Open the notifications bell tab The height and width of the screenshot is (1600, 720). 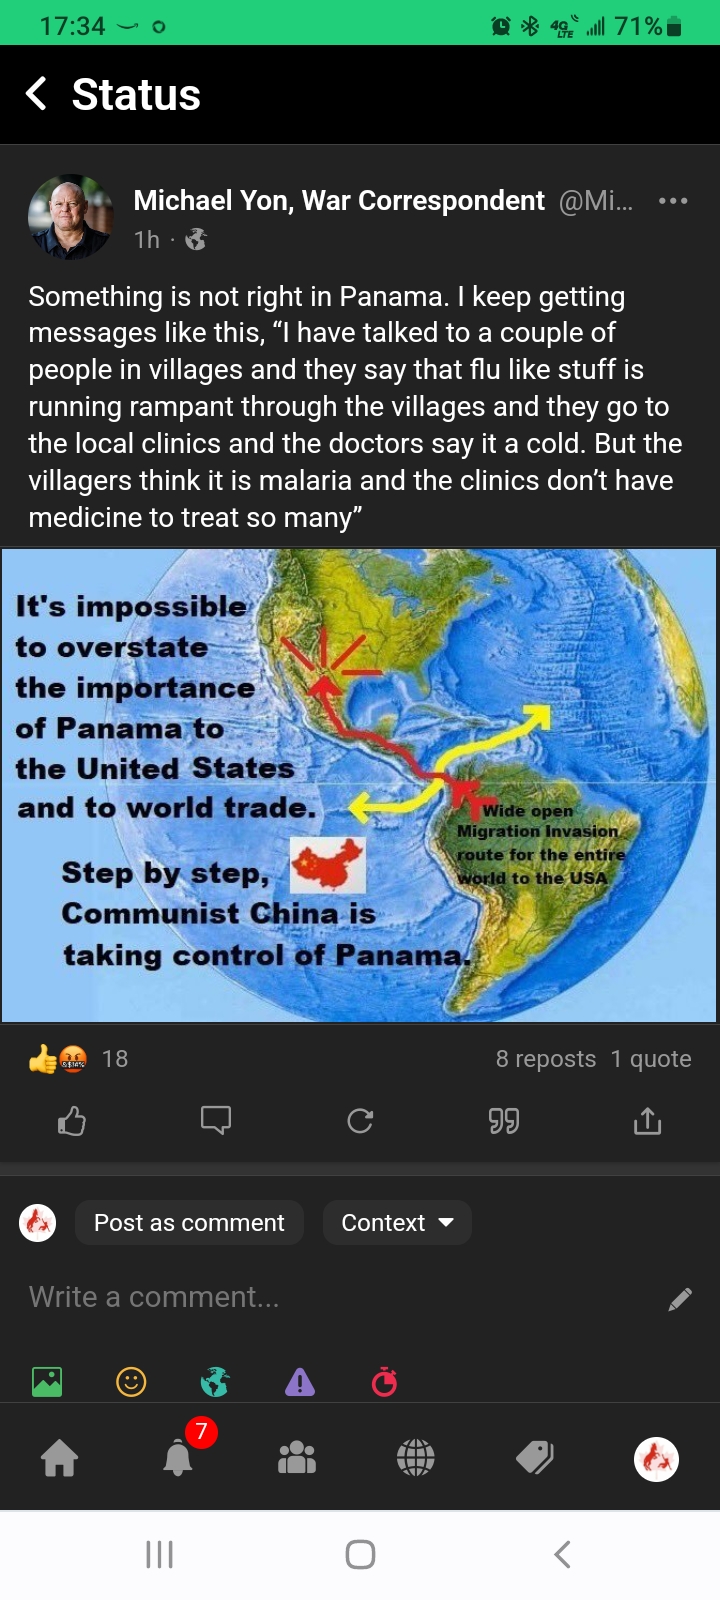click(x=178, y=1458)
